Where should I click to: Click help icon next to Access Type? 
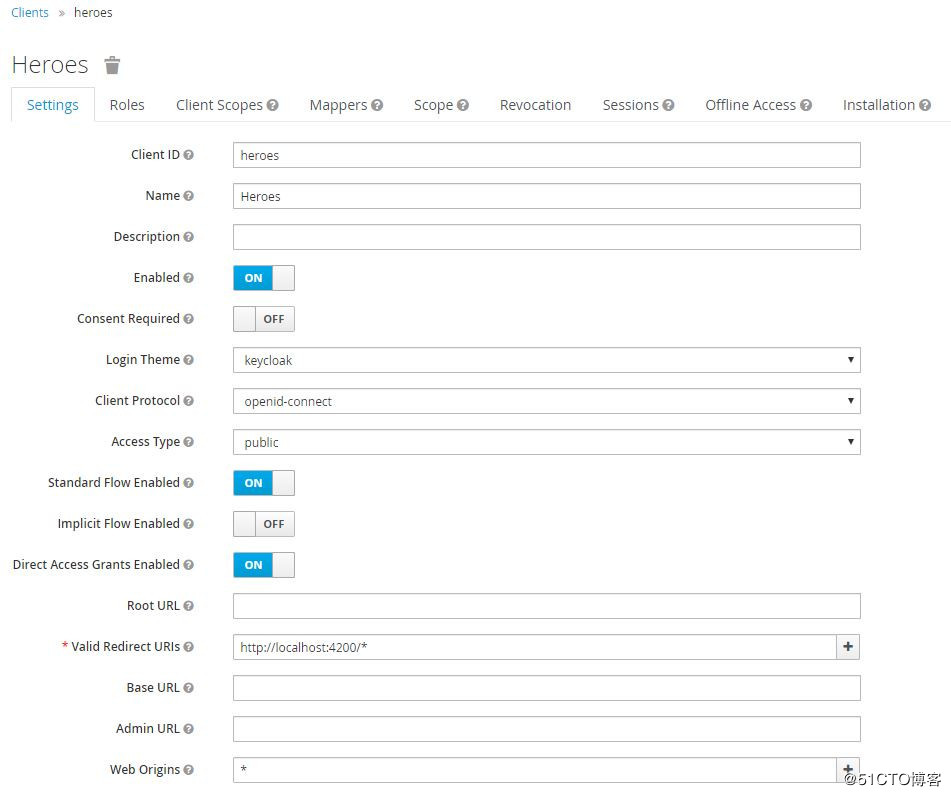coord(189,442)
